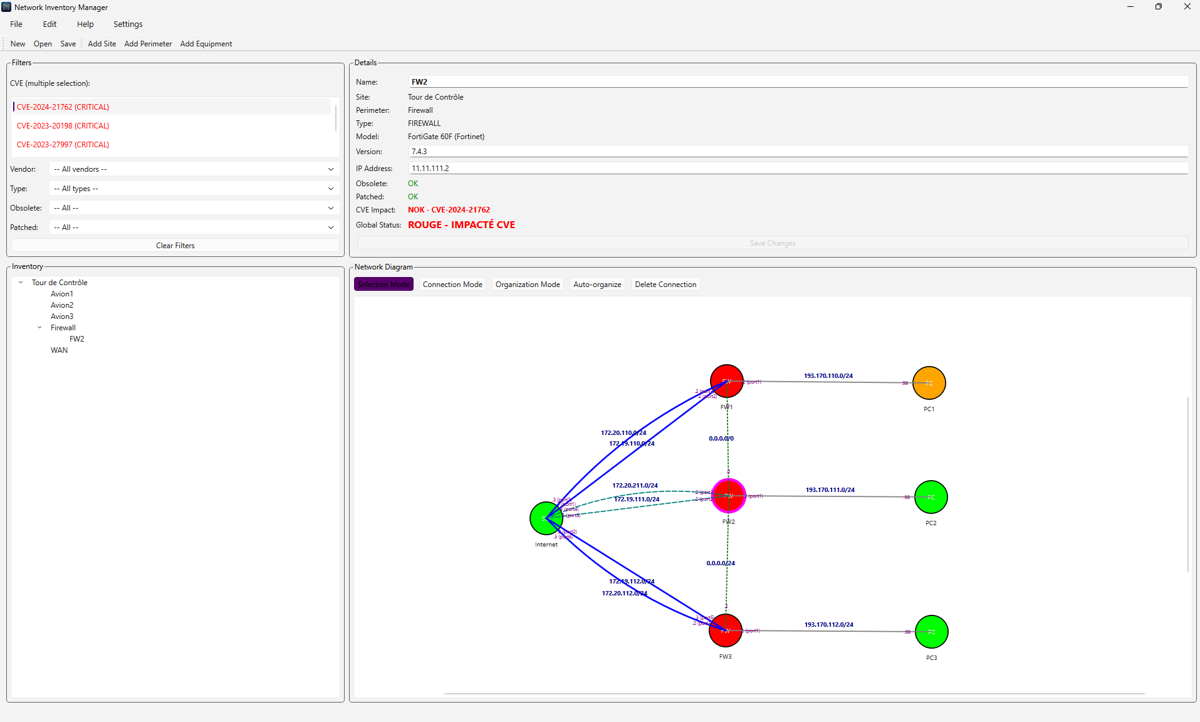Click the Clear Filters button

tap(175, 245)
